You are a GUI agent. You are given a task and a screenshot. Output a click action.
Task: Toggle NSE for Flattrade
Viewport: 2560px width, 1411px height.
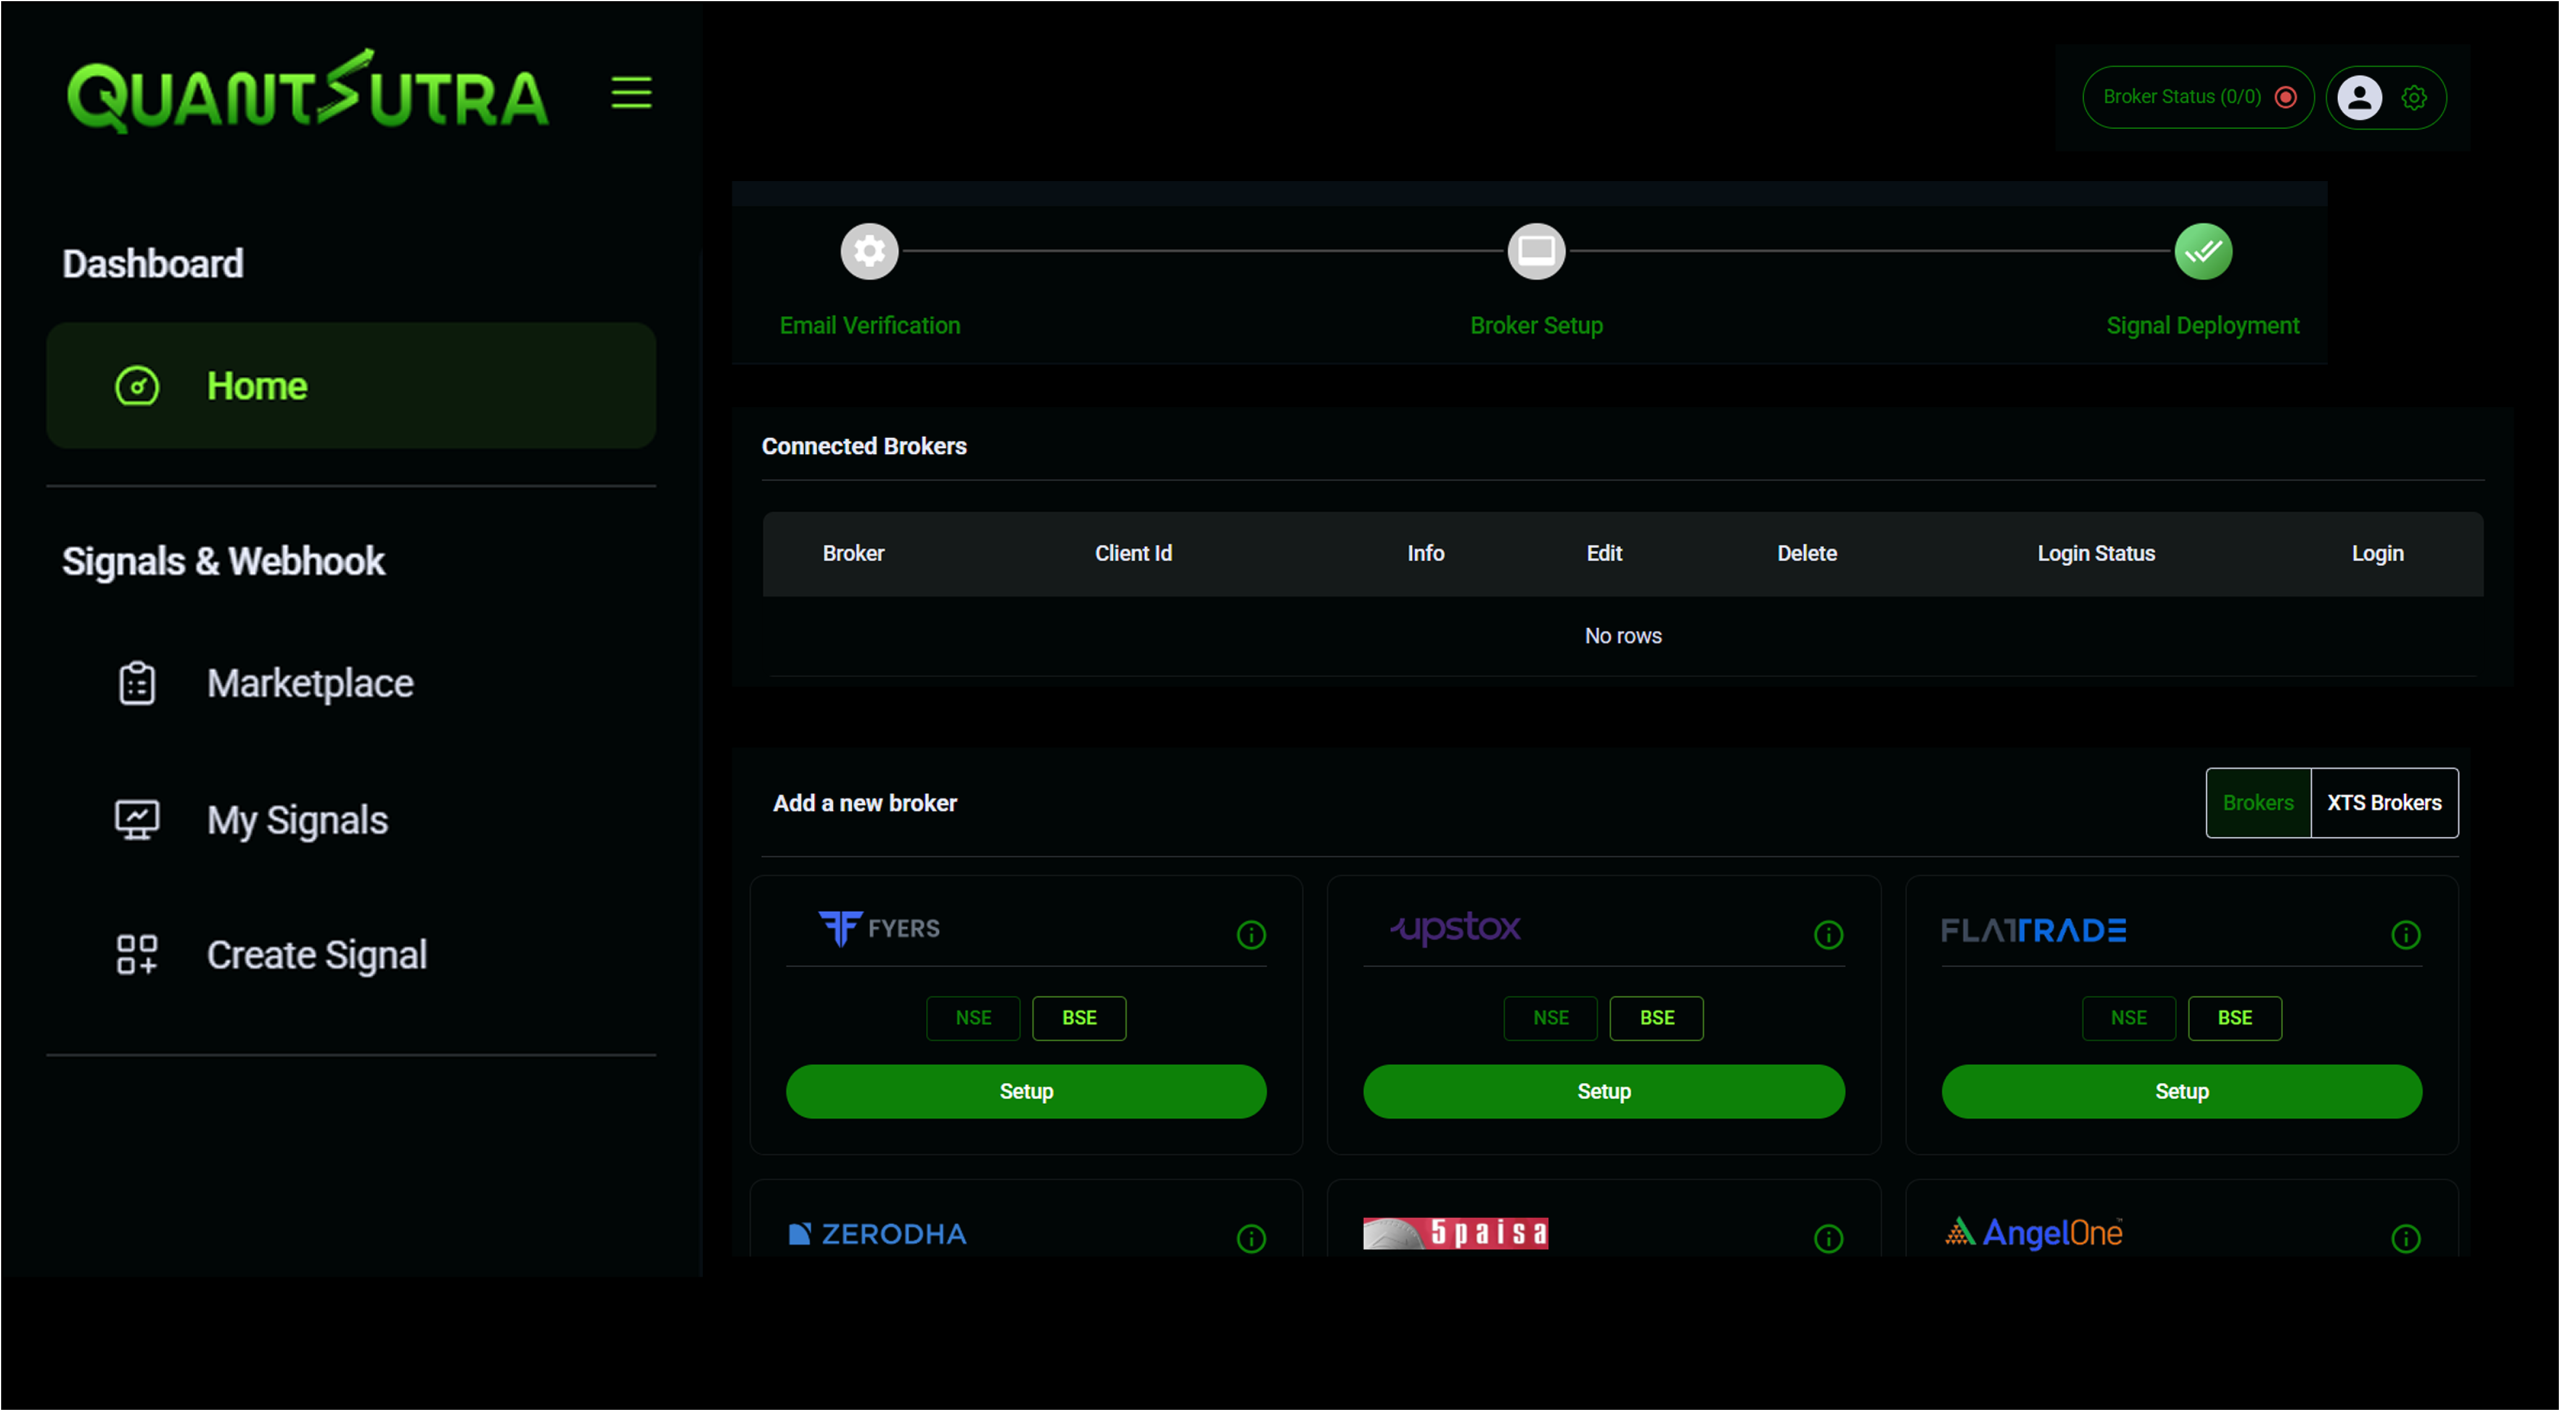[2128, 1018]
